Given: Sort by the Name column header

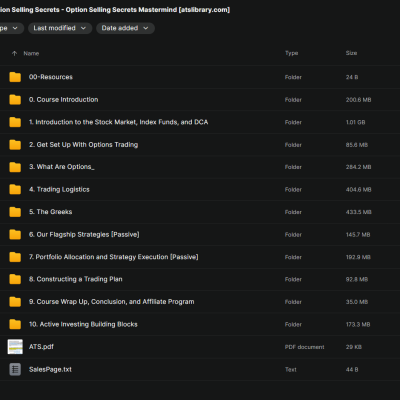Looking at the screenshot, I should pyautogui.click(x=31, y=53).
